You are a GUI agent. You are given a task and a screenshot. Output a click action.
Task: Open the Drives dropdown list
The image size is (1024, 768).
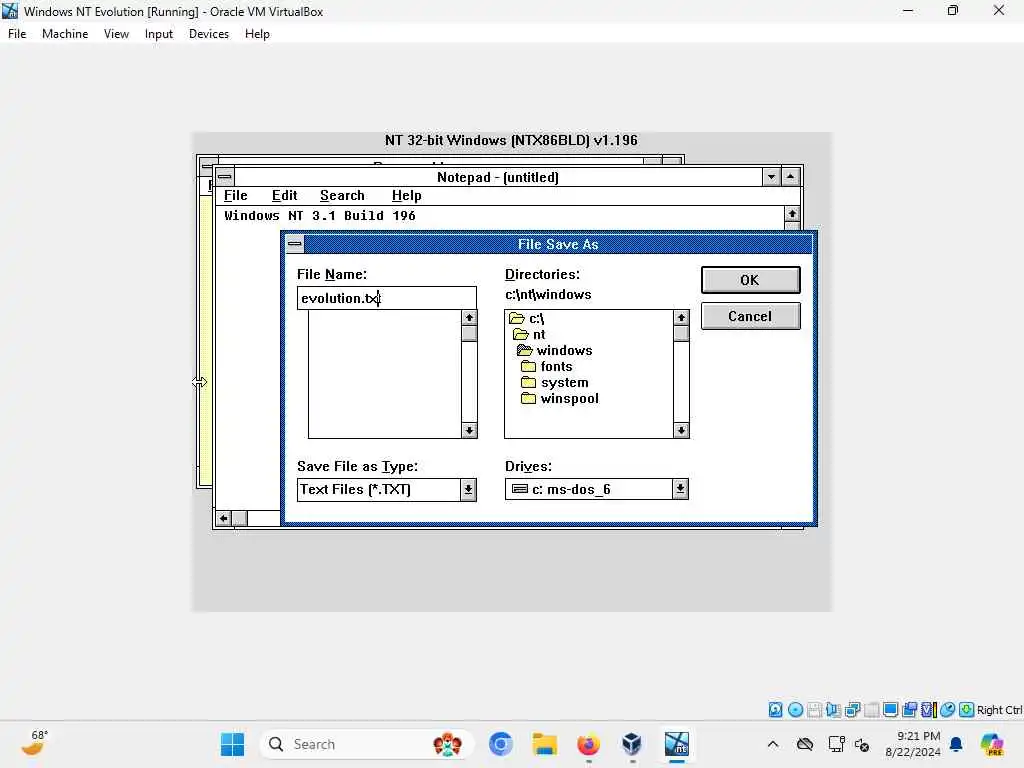(x=680, y=489)
